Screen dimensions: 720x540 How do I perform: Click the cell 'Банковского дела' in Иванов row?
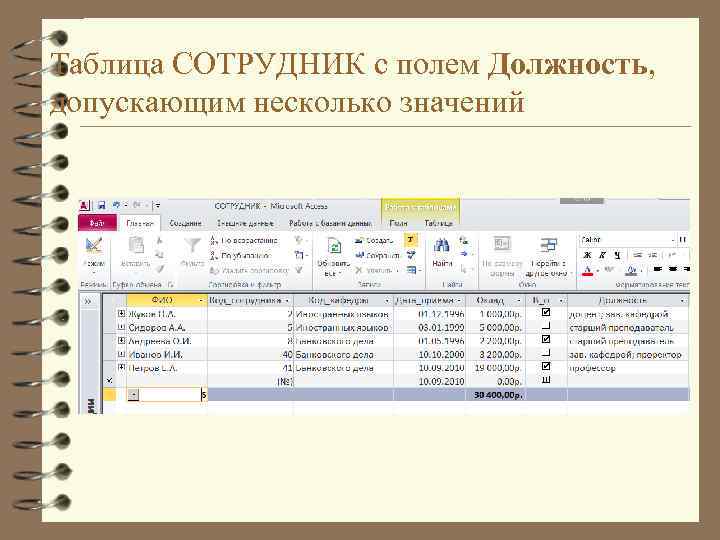coord(343,354)
